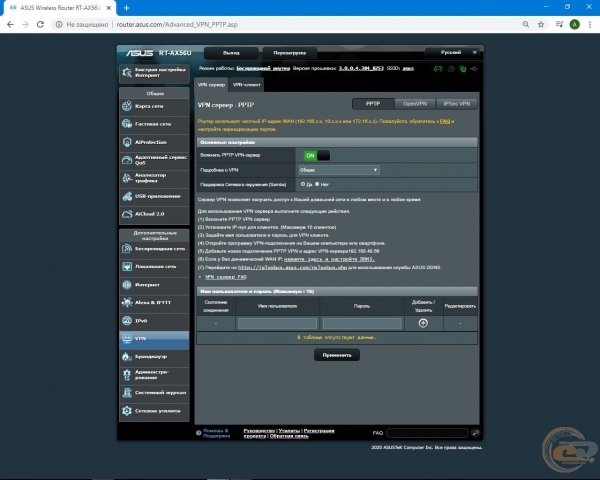Open Internet (WAN) globe icon
Viewport: 600px width, 480px height.
click(127, 285)
